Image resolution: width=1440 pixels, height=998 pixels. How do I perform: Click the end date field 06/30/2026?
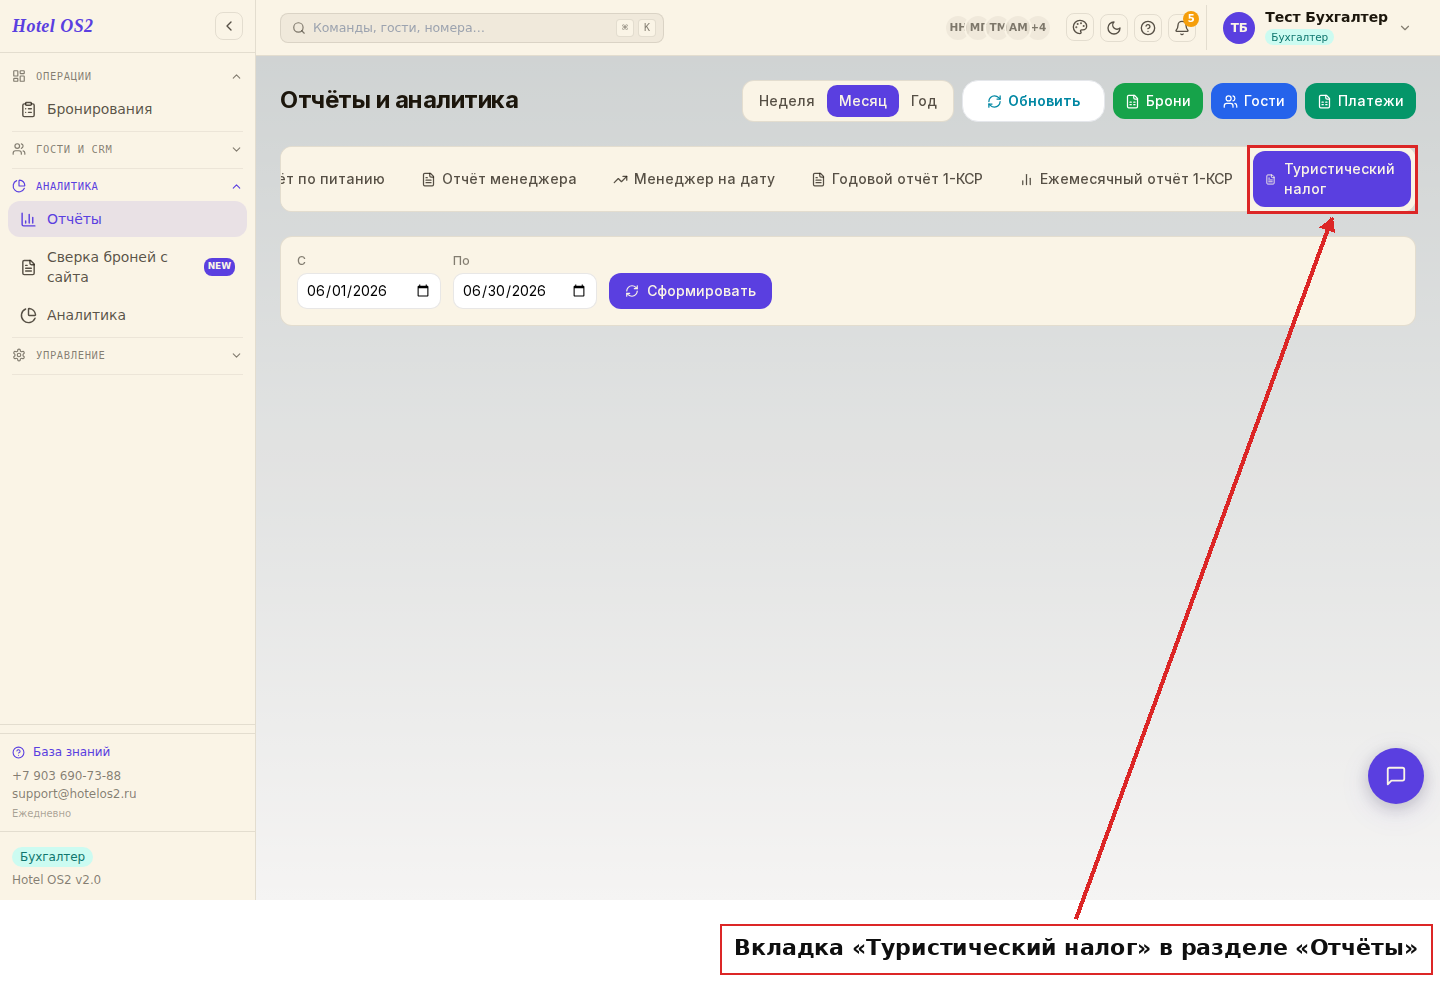coord(525,291)
